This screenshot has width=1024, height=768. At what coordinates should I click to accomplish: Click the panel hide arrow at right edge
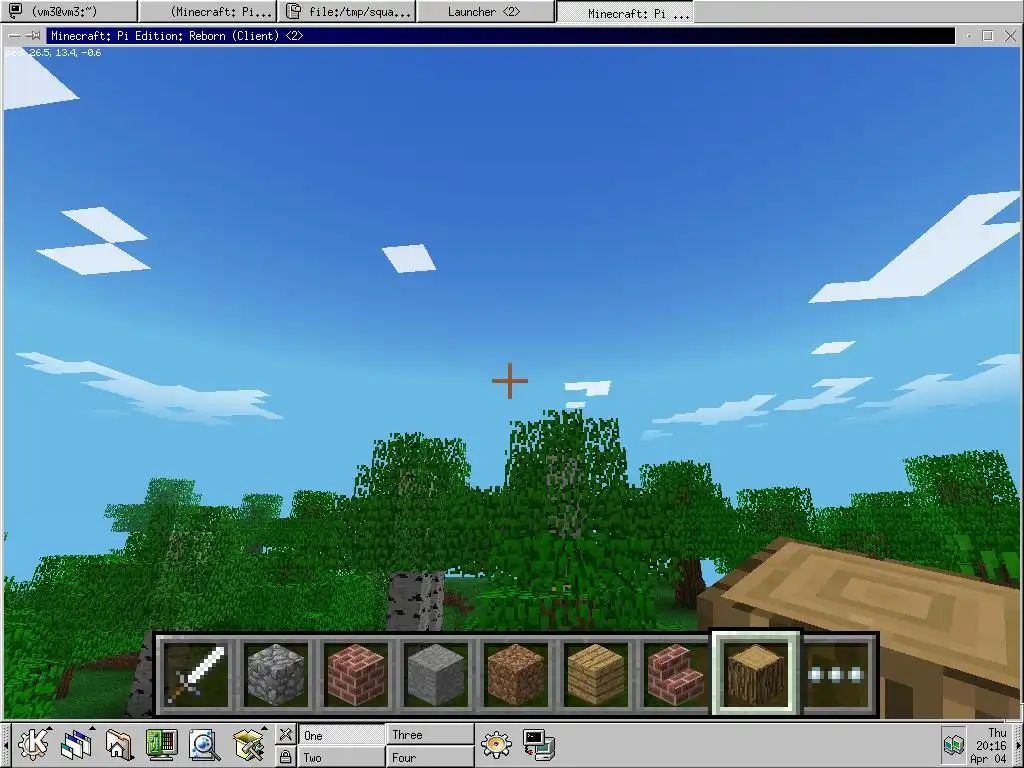coord(1018,744)
